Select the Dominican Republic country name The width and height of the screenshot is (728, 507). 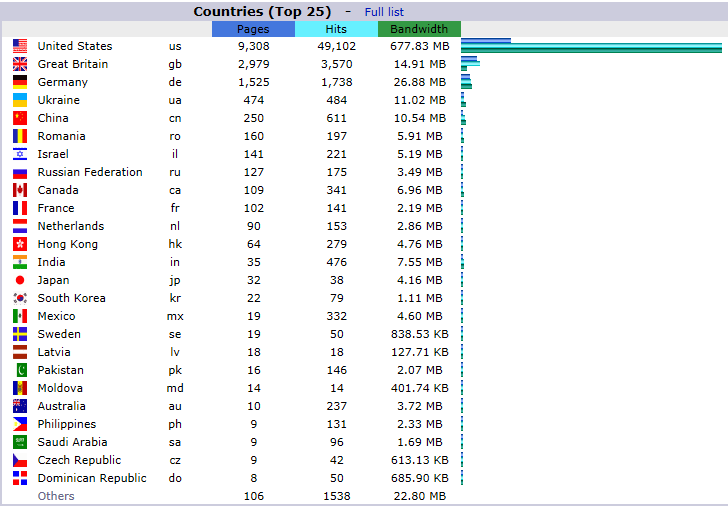(x=92, y=478)
